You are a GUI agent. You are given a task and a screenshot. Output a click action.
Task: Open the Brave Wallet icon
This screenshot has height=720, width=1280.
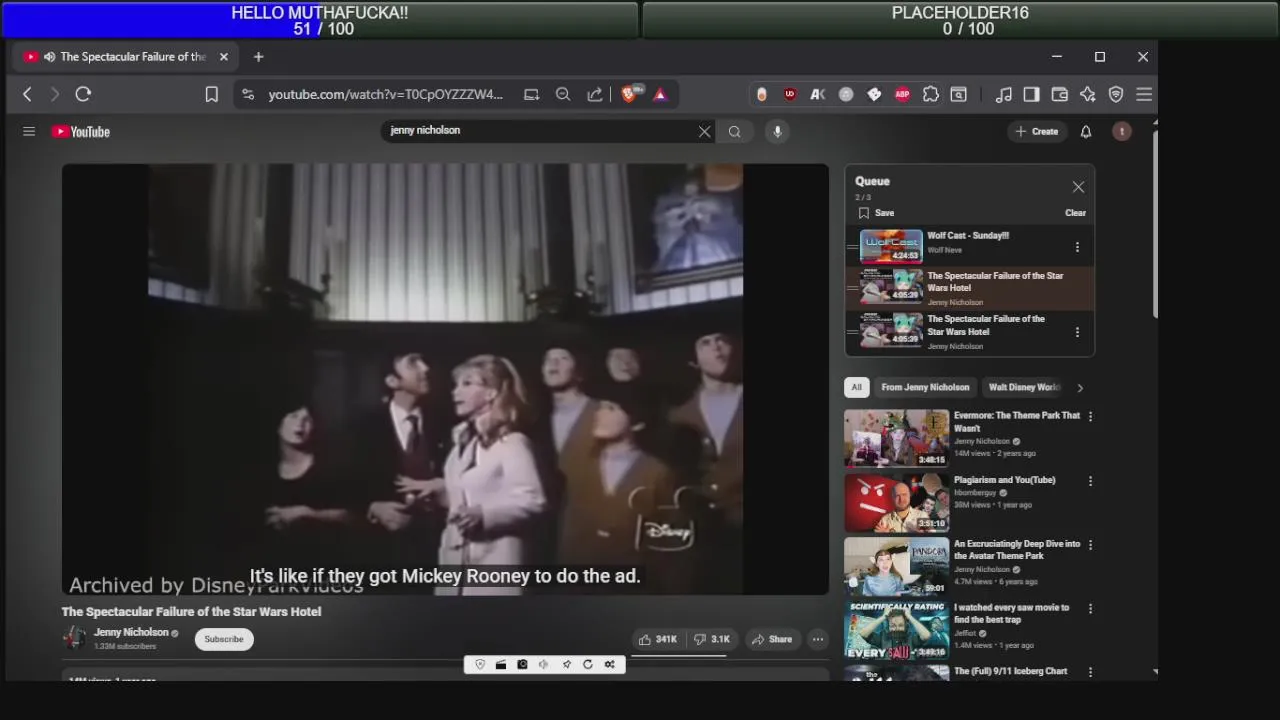1059,94
